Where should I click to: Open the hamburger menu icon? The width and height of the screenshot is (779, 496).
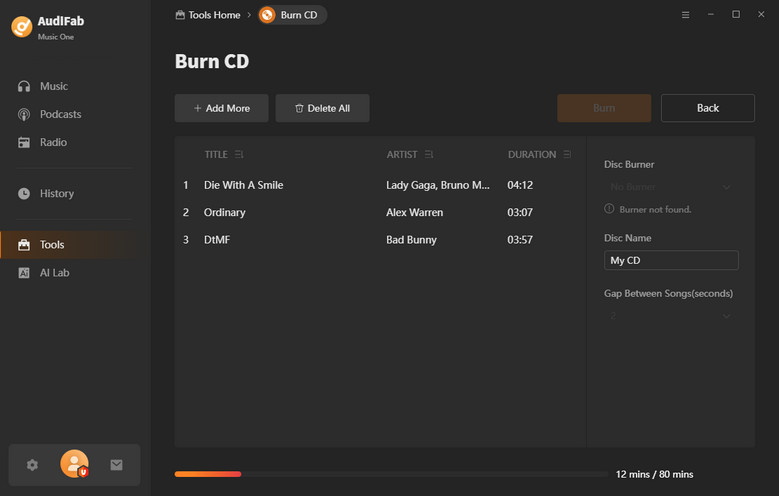point(686,15)
